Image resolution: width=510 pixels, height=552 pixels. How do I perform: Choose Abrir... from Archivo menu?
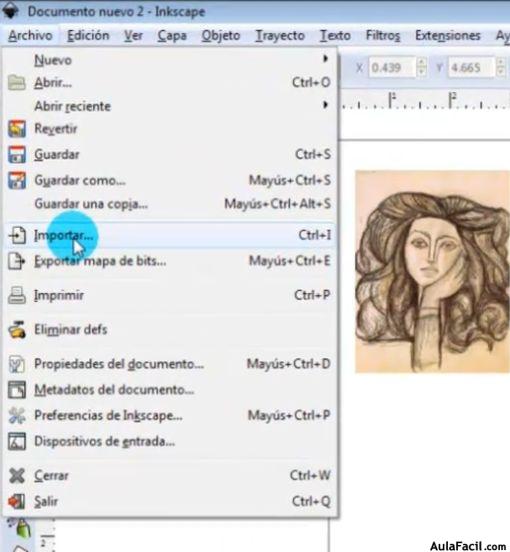170,83
